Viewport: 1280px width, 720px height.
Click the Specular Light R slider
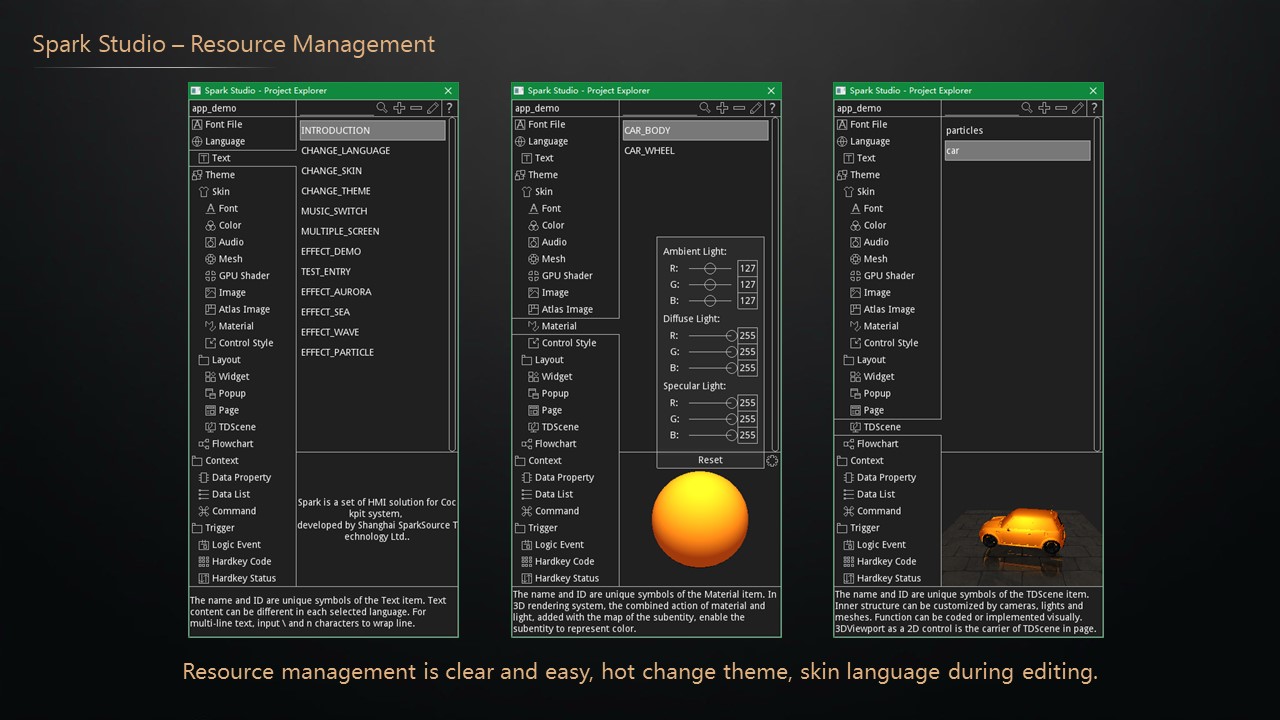tap(711, 403)
